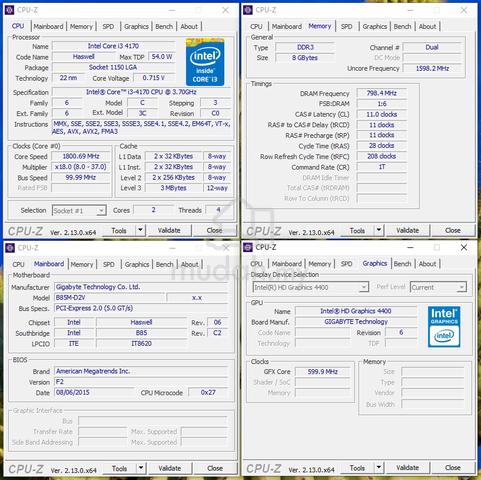The height and width of the screenshot is (480, 481).
Task: Click the CPU-Z app icon in the Mainboard window title bar
Action: (x=10, y=248)
